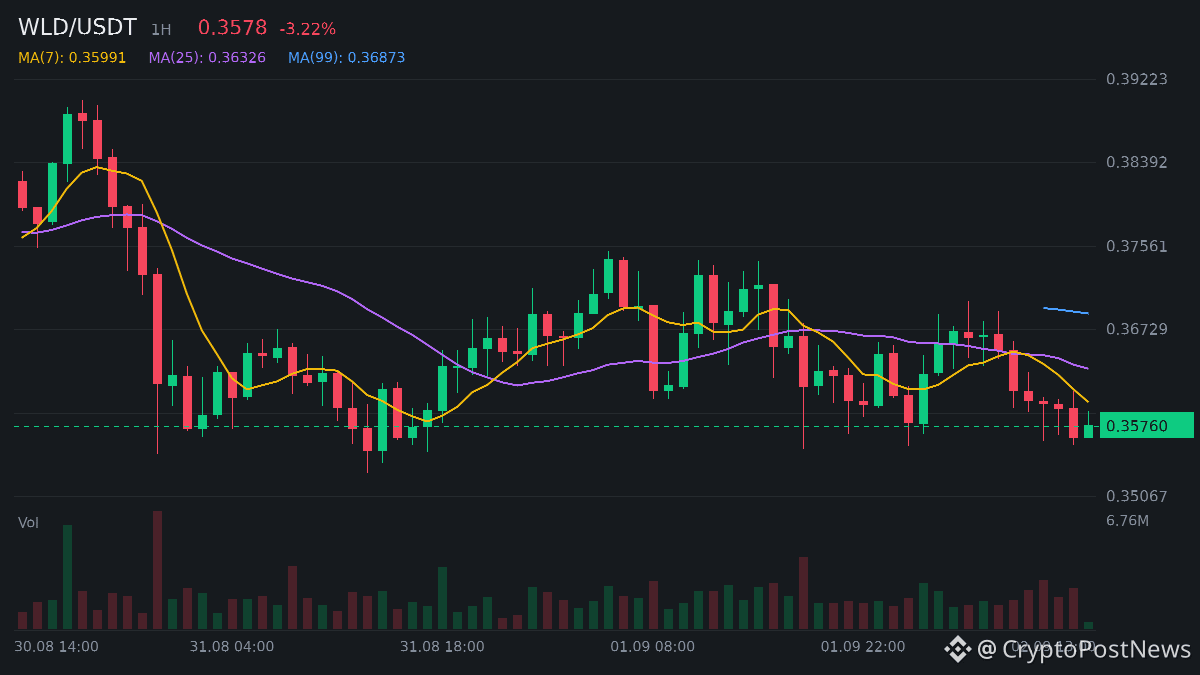Screen dimensions: 1200x675
Task: Click the -3.22% change indicator
Action: pos(307,29)
